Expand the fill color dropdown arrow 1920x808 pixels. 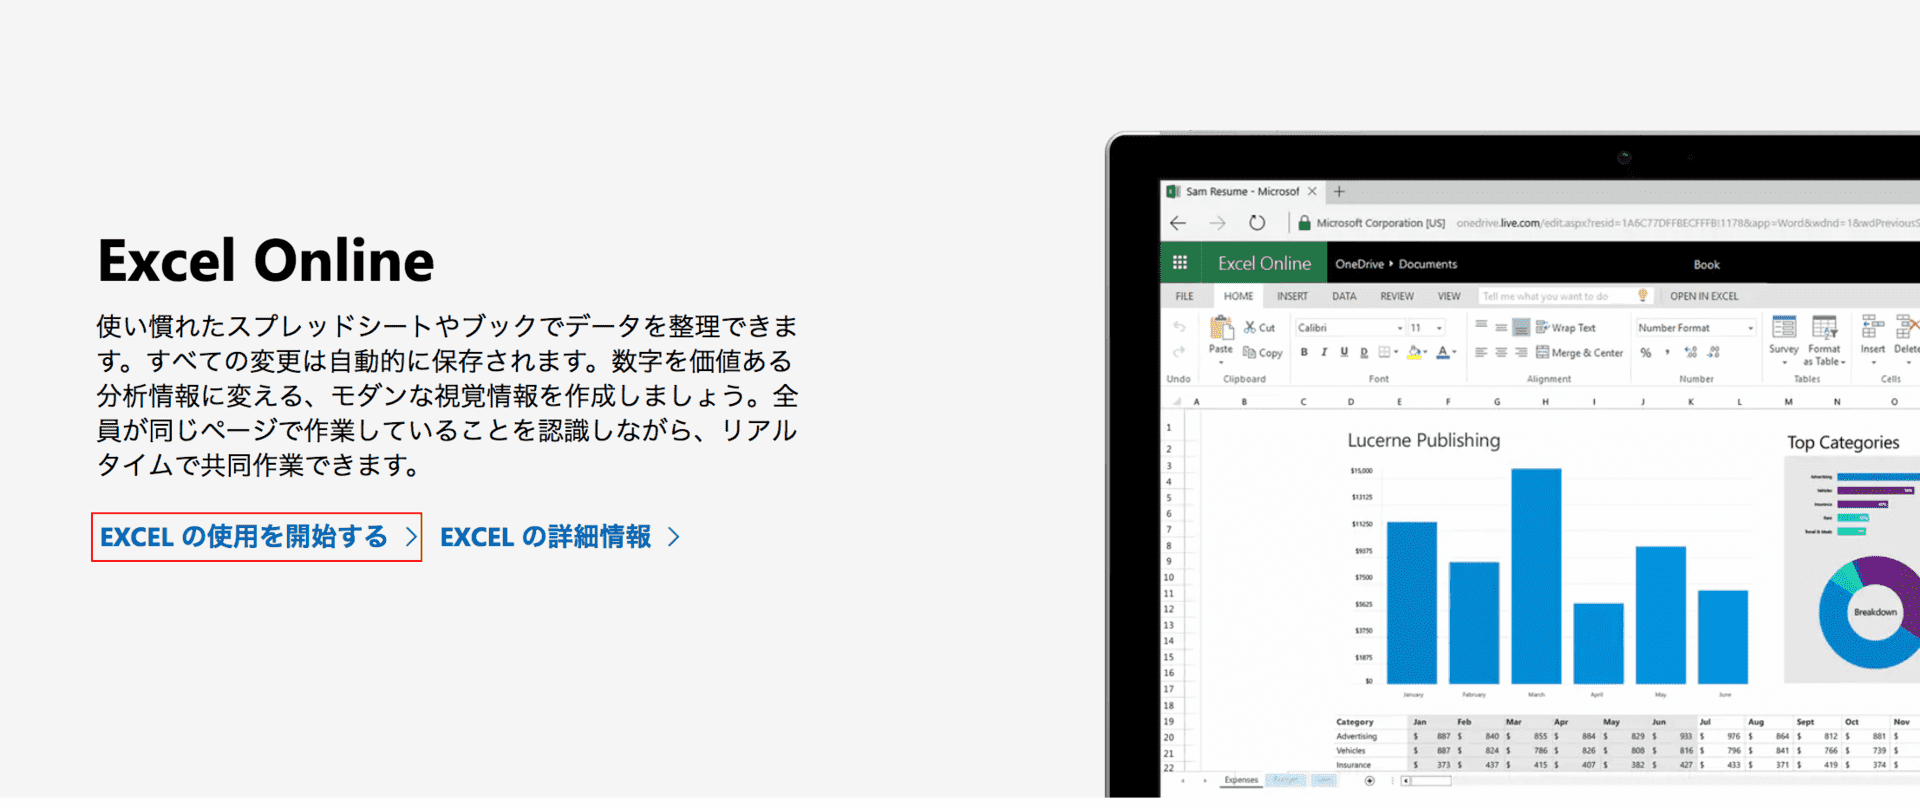(1425, 352)
